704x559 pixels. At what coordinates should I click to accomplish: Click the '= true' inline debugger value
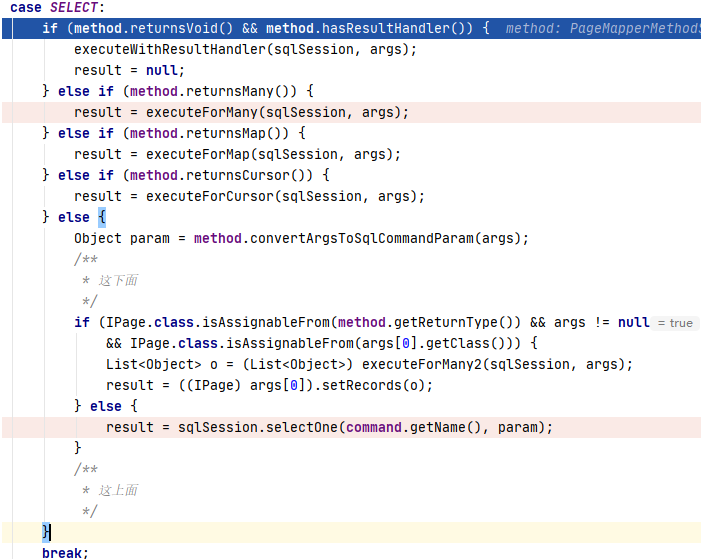pyautogui.click(x=675, y=323)
